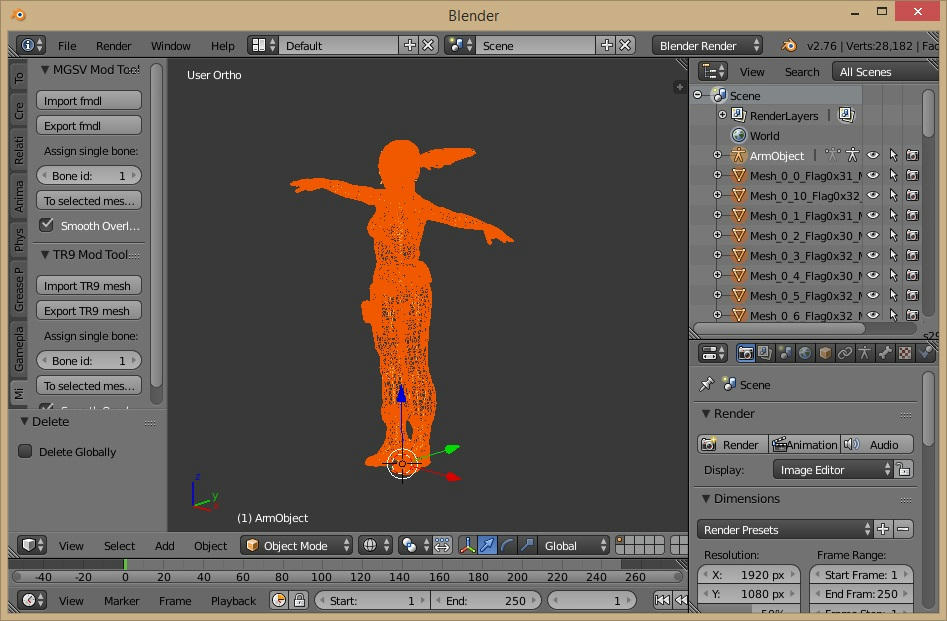Open the Object Mode dropdown
This screenshot has width=947, height=621.
point(298,546)
